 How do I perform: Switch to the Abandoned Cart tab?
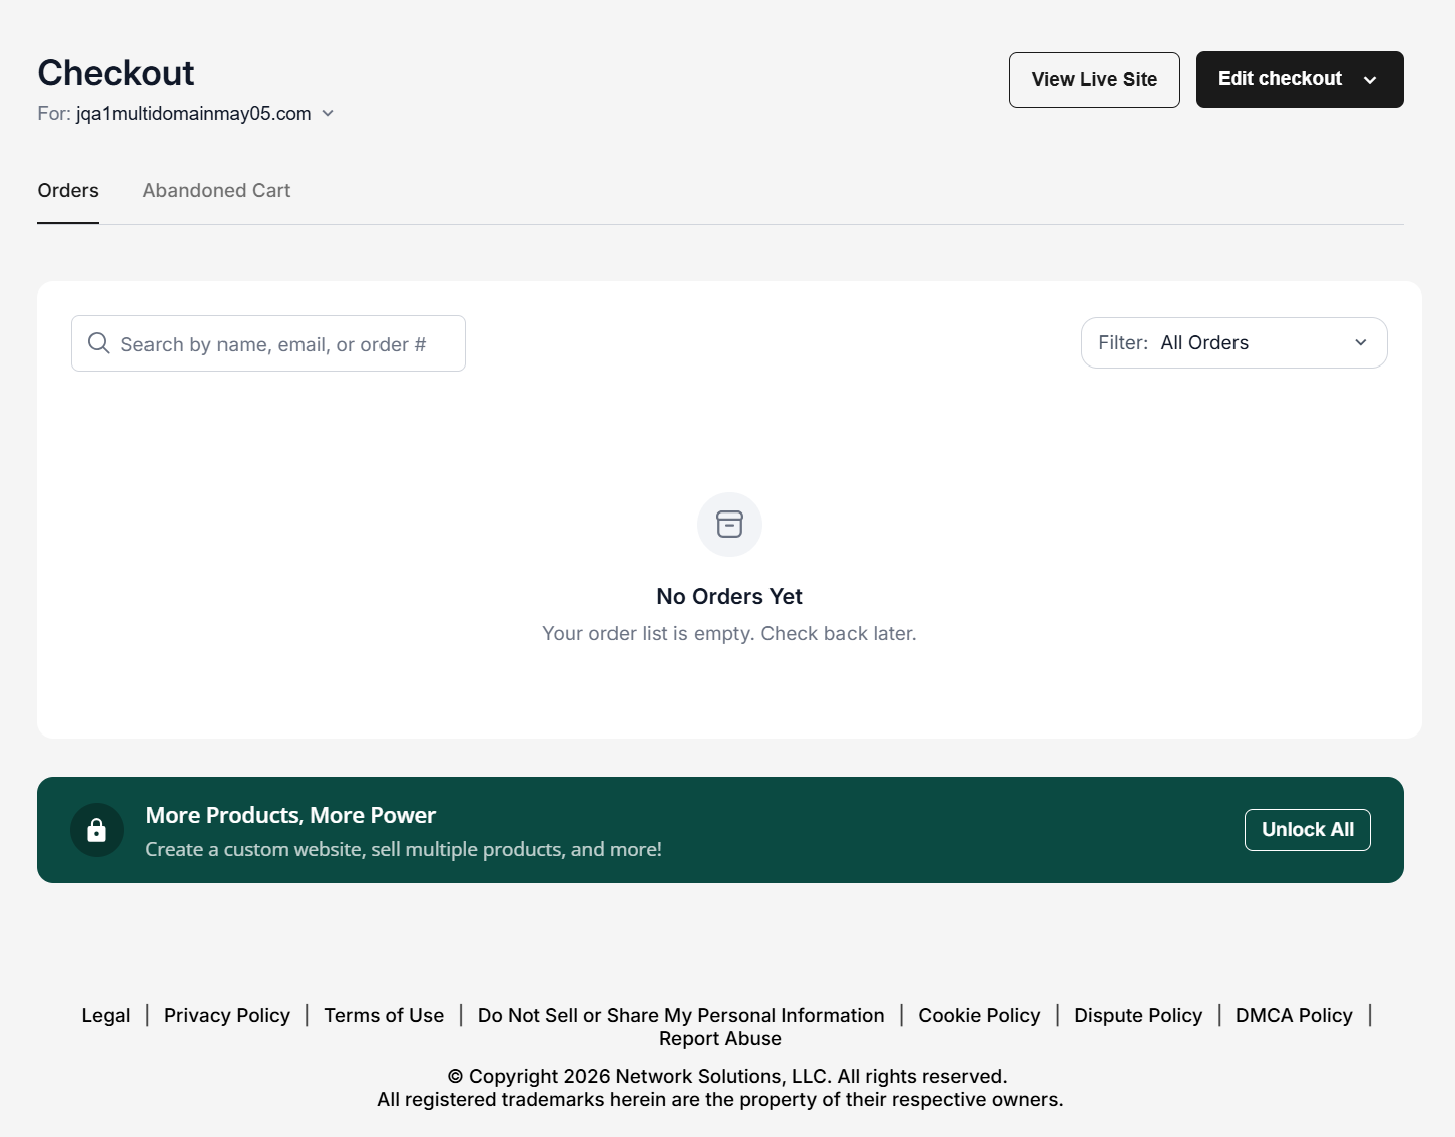point(216,190)
